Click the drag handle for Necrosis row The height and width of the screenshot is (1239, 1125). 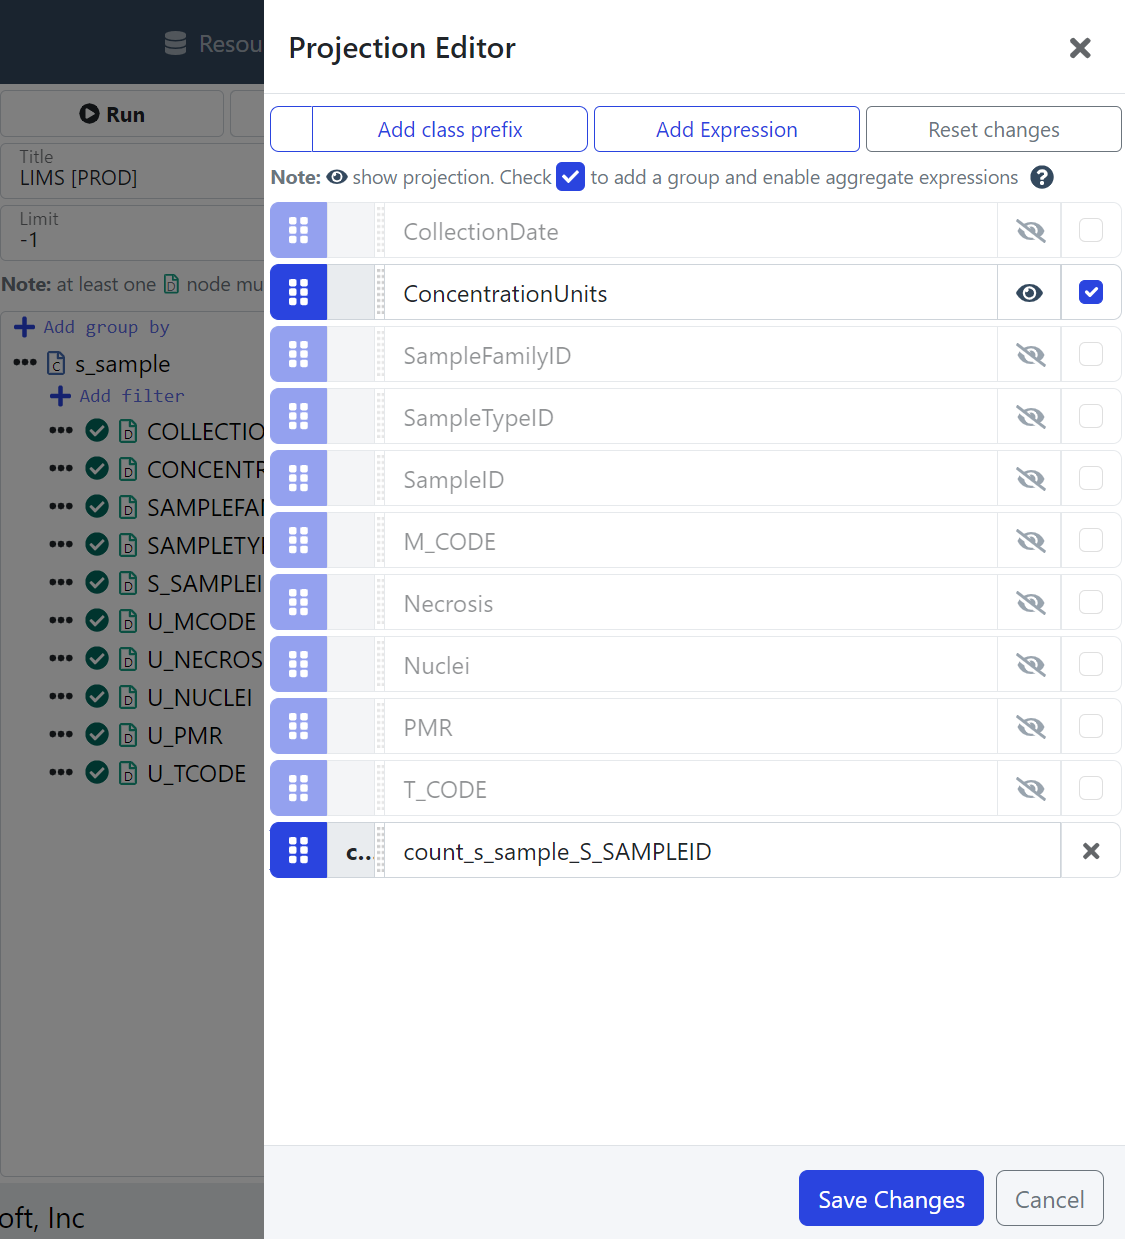[x=298, y=603]
